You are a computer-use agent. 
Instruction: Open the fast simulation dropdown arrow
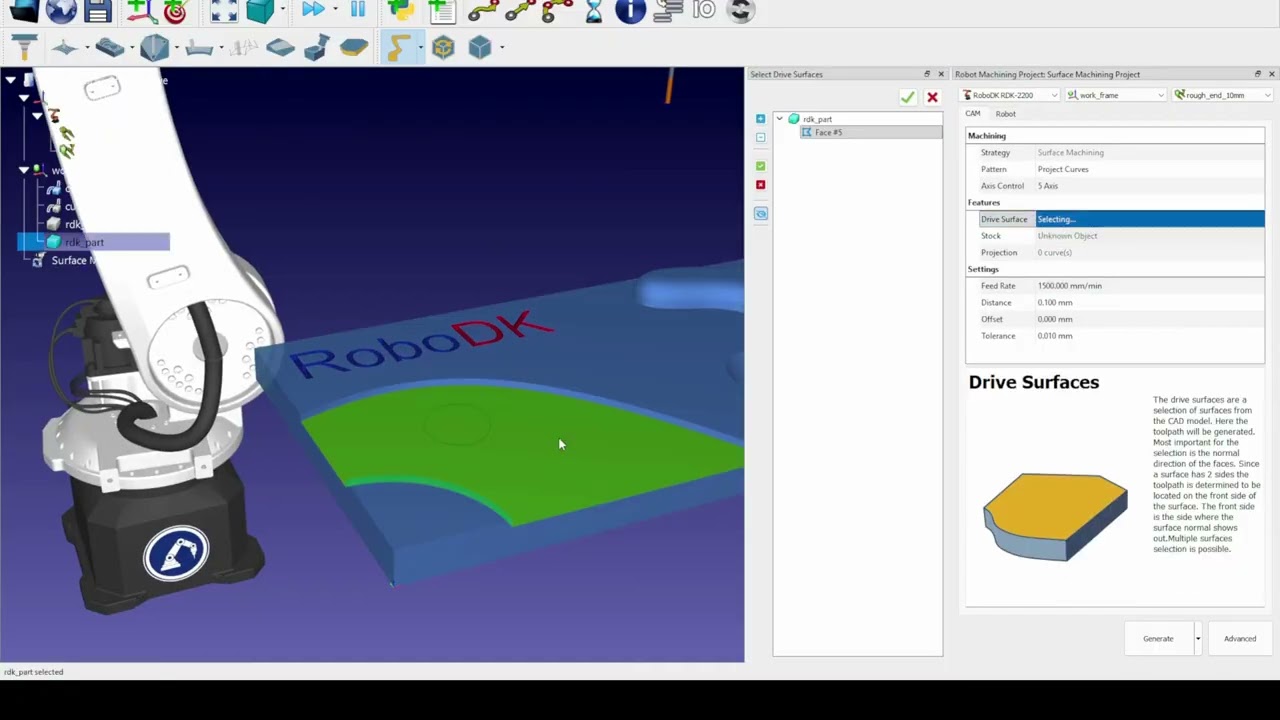(334, 10)
